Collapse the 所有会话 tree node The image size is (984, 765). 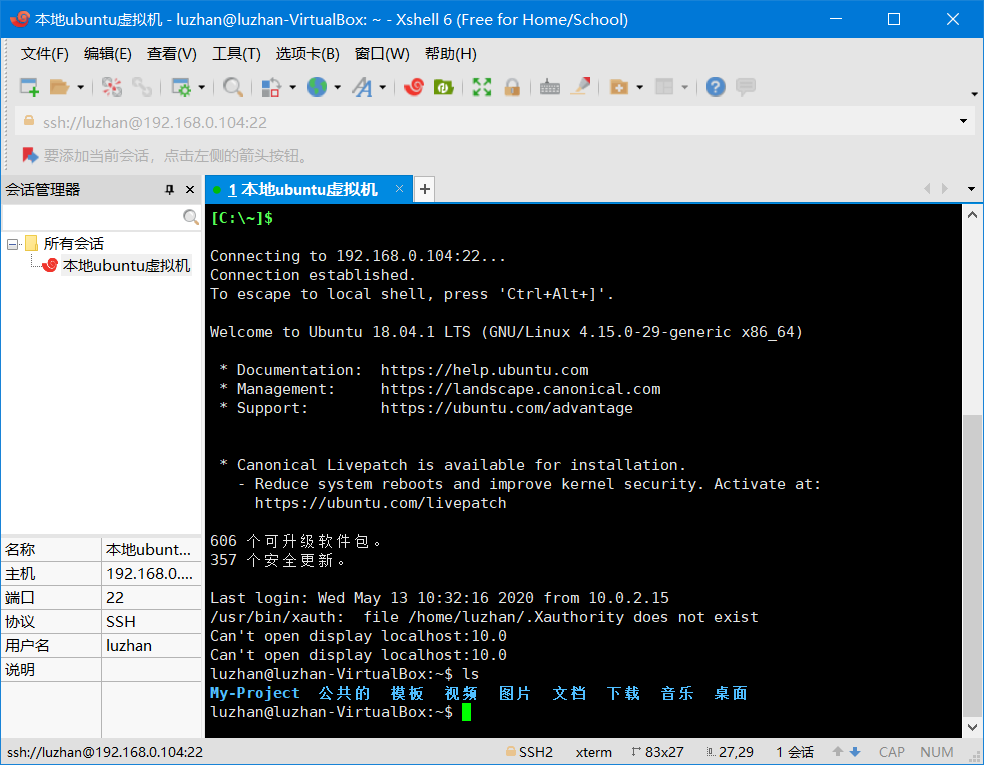click(12, 244)
